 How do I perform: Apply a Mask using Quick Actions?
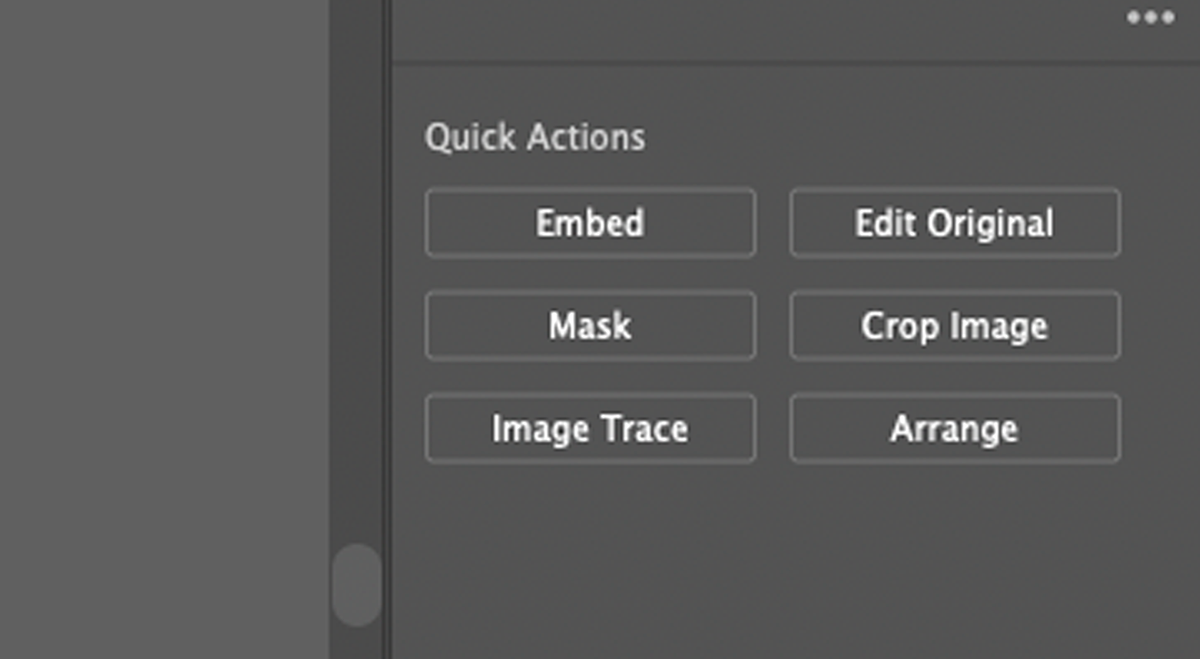point(590,325)
